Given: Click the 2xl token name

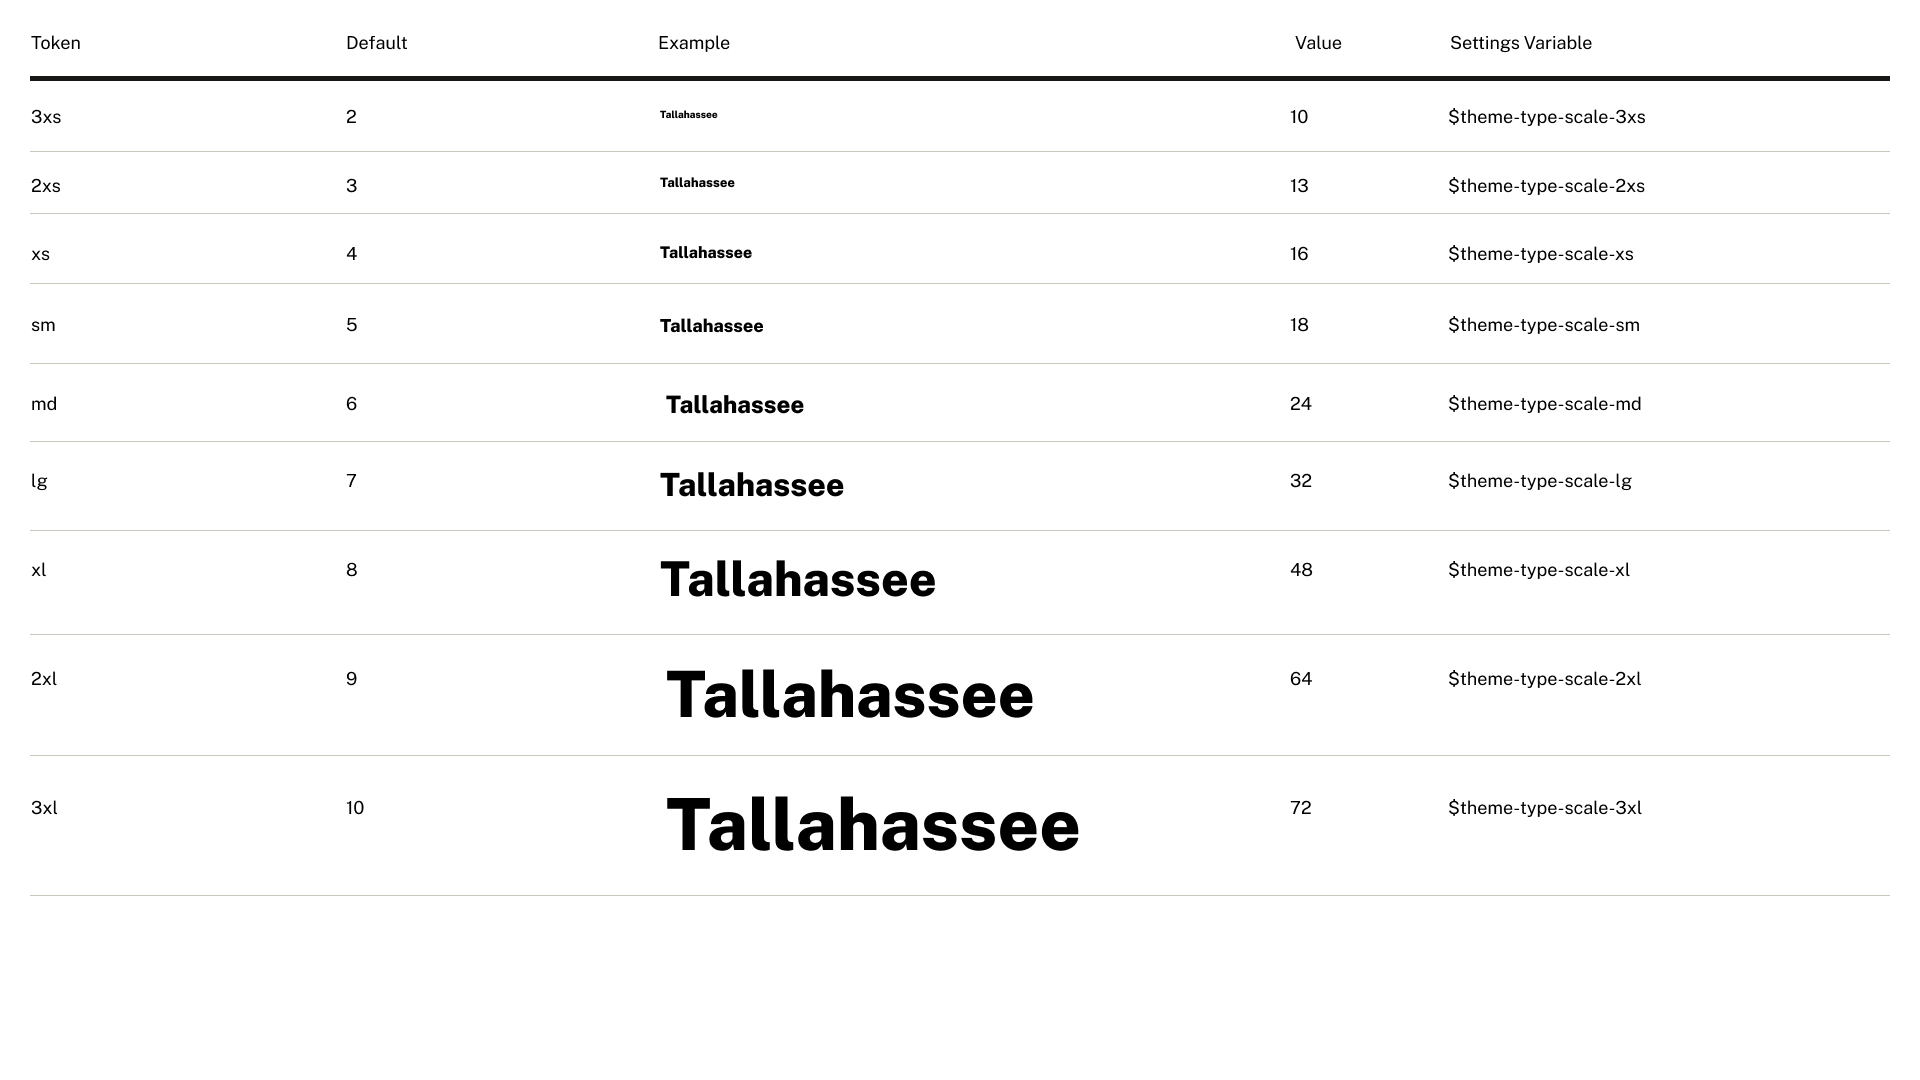Looking at the screenshot, I should click(44, 679).
